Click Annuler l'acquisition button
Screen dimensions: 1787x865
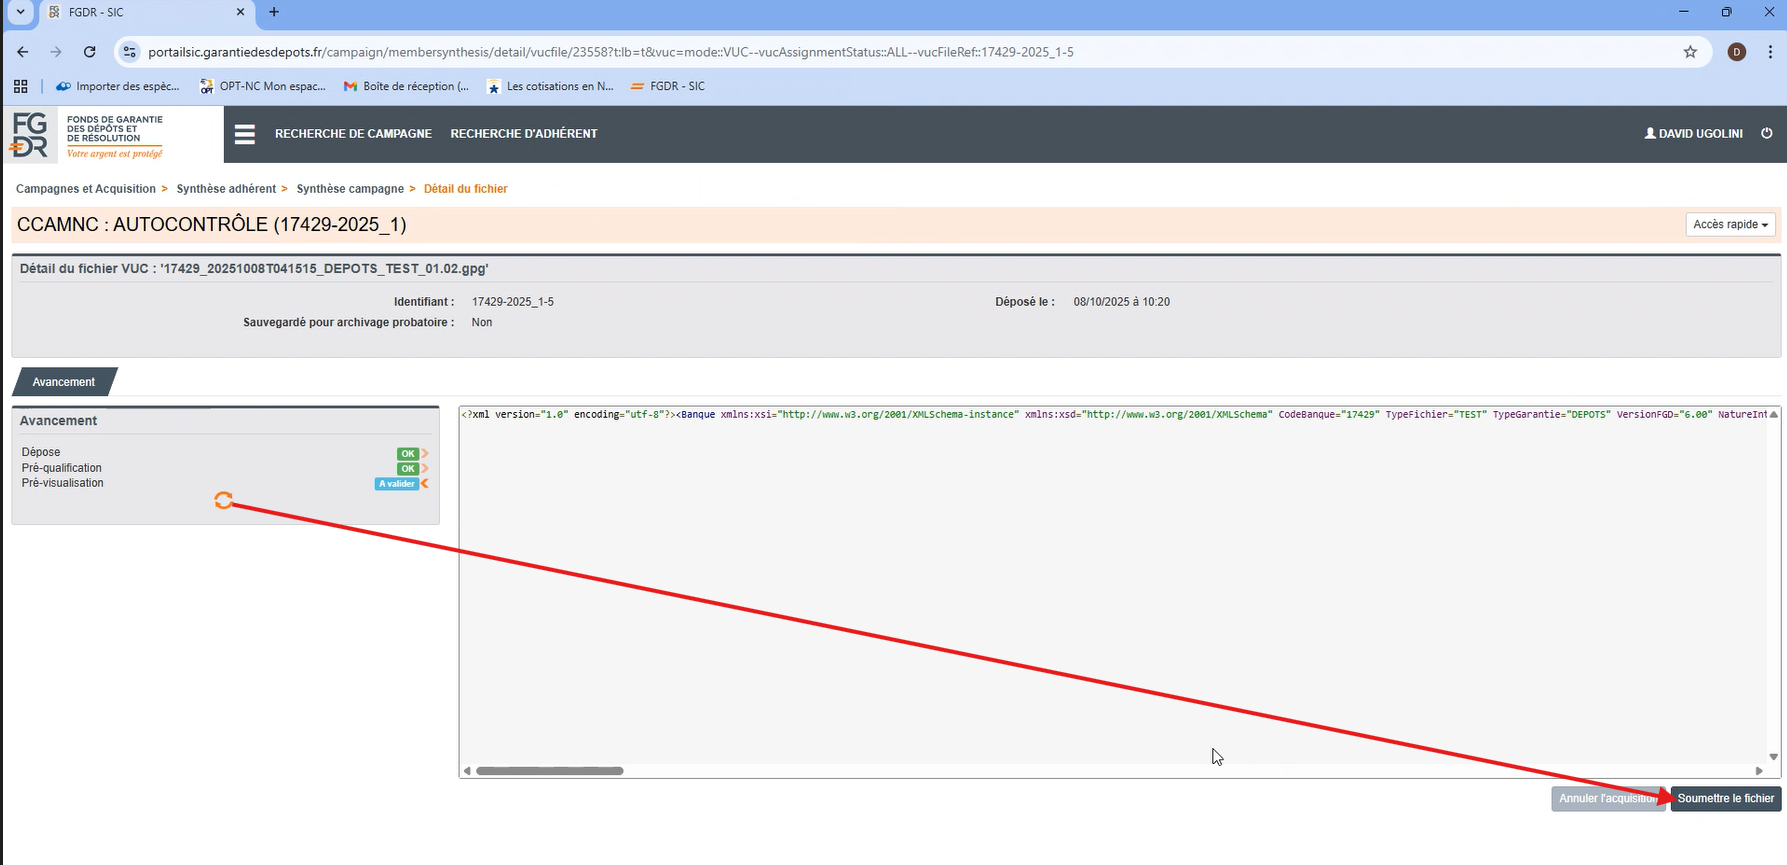tap(1606, 799)
